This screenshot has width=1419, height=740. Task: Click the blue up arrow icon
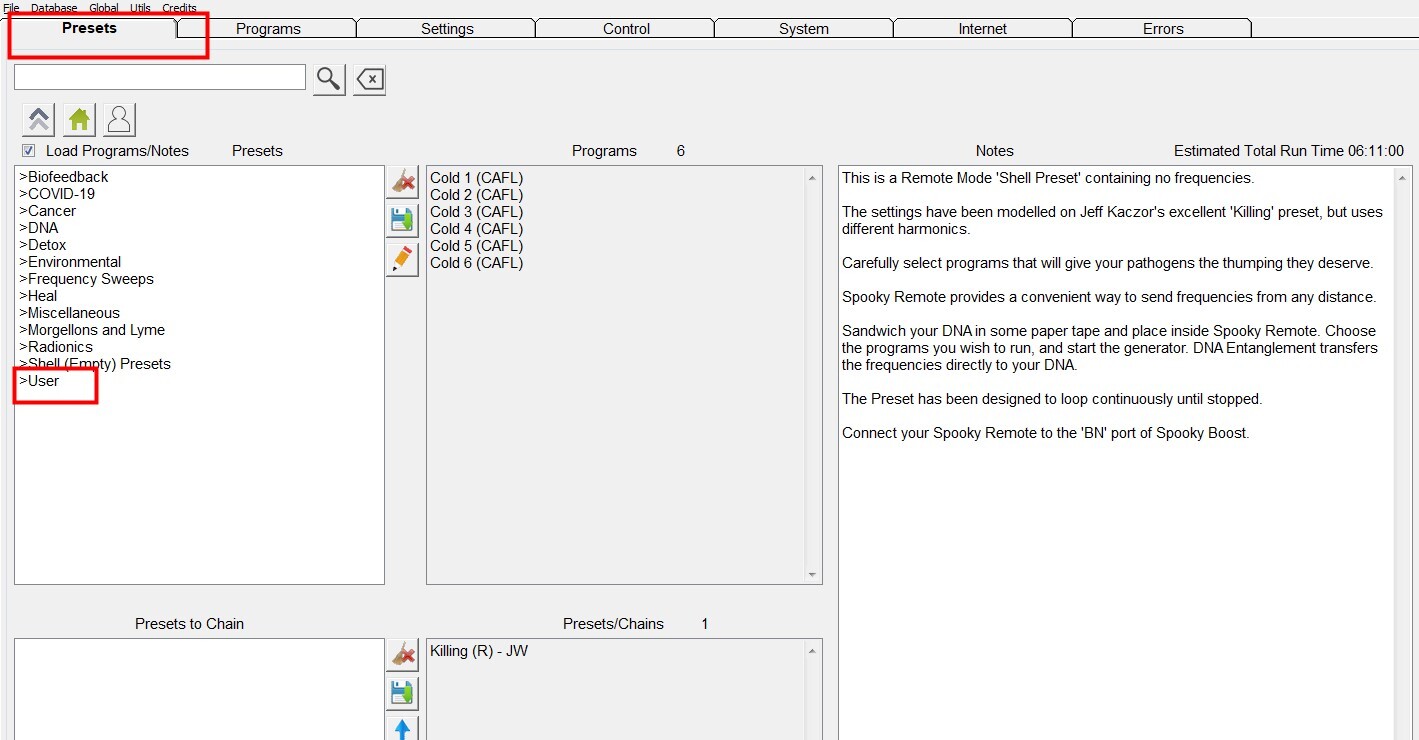click(x=402, y=728)
